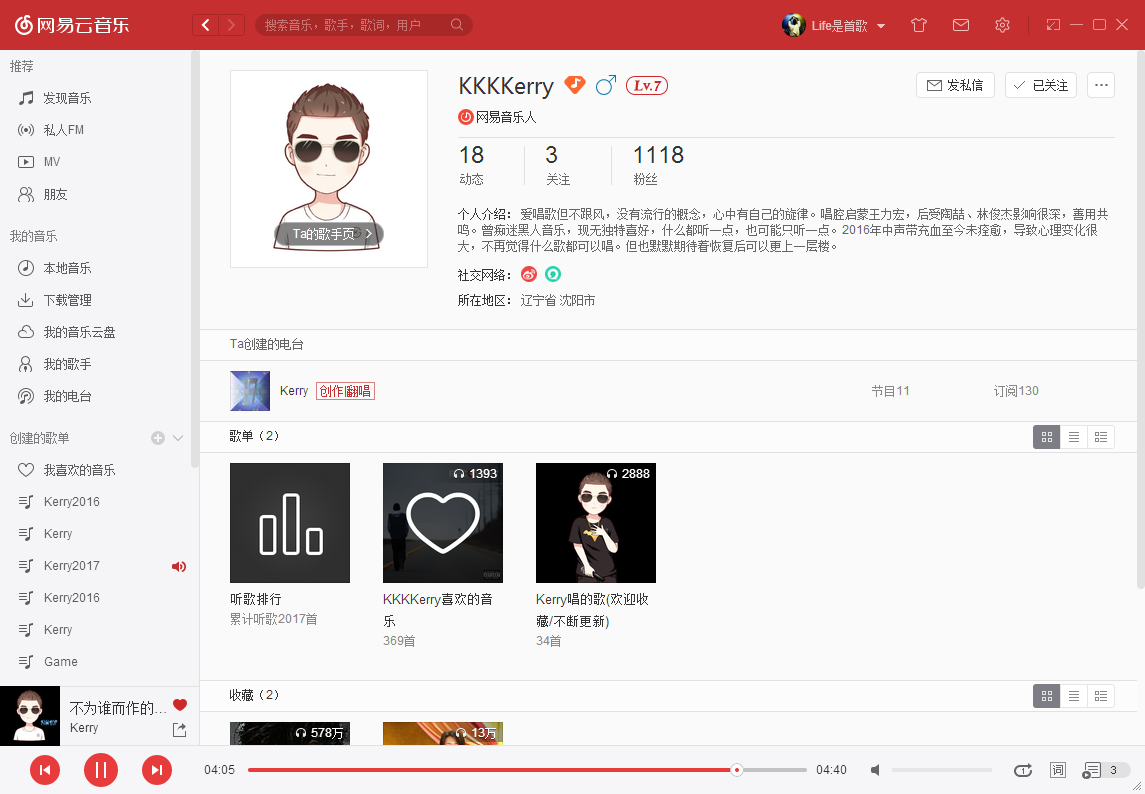Image resolution: width=1145 pixels, height=794 pixels.
Task: Open the 听歌排行 cover
Action: (x=290, y=523)
